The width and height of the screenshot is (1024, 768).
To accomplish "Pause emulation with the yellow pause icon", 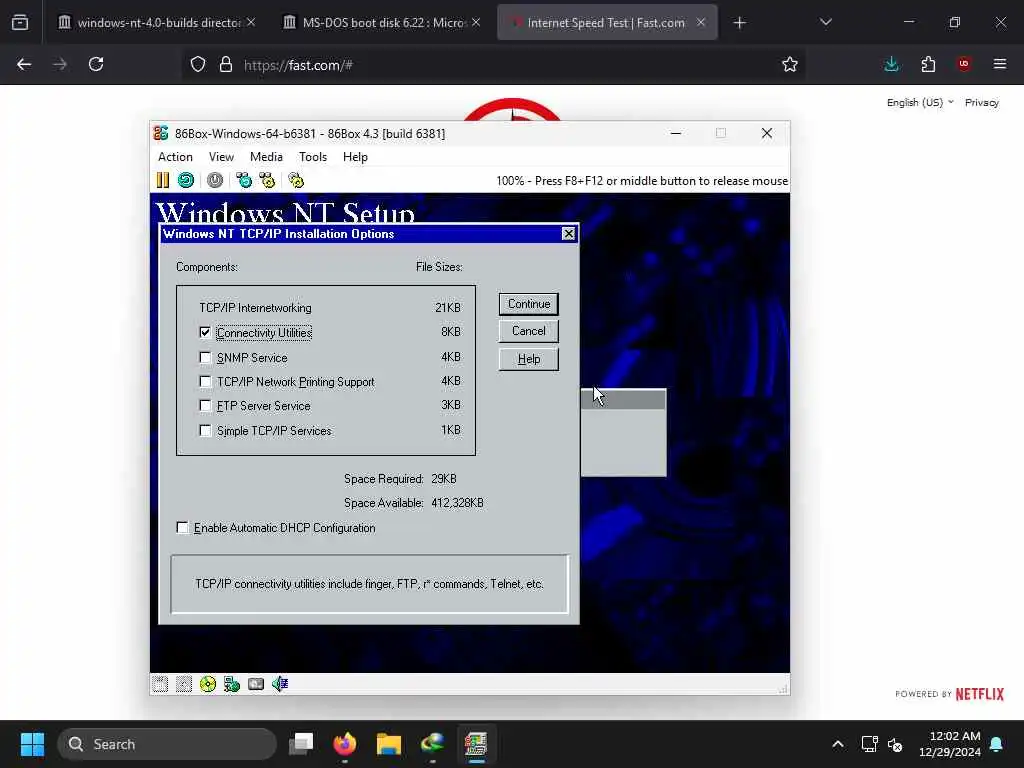I will [x=163, y=180].
